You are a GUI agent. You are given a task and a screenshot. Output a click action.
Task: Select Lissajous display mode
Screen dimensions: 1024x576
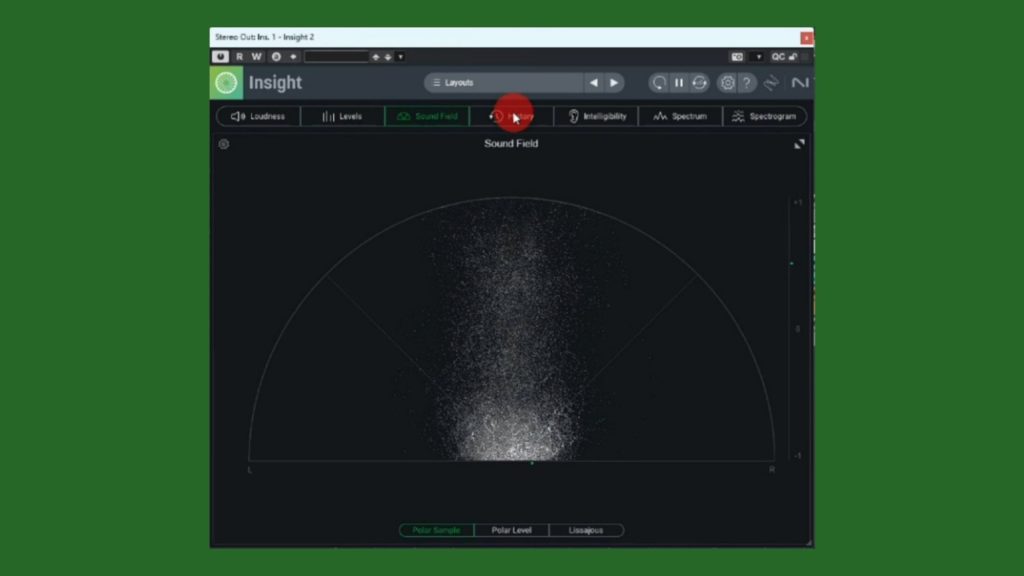pos(586,530)
